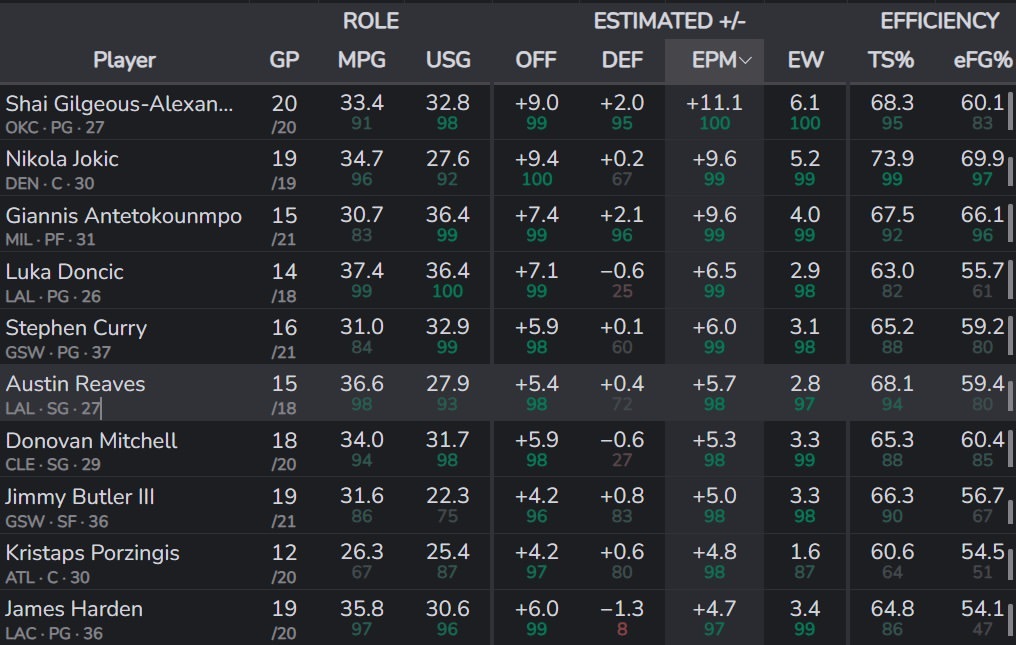
Task: Open Luka Doncic's profile link
Action: pyautogui.click(x=62, y=272)
